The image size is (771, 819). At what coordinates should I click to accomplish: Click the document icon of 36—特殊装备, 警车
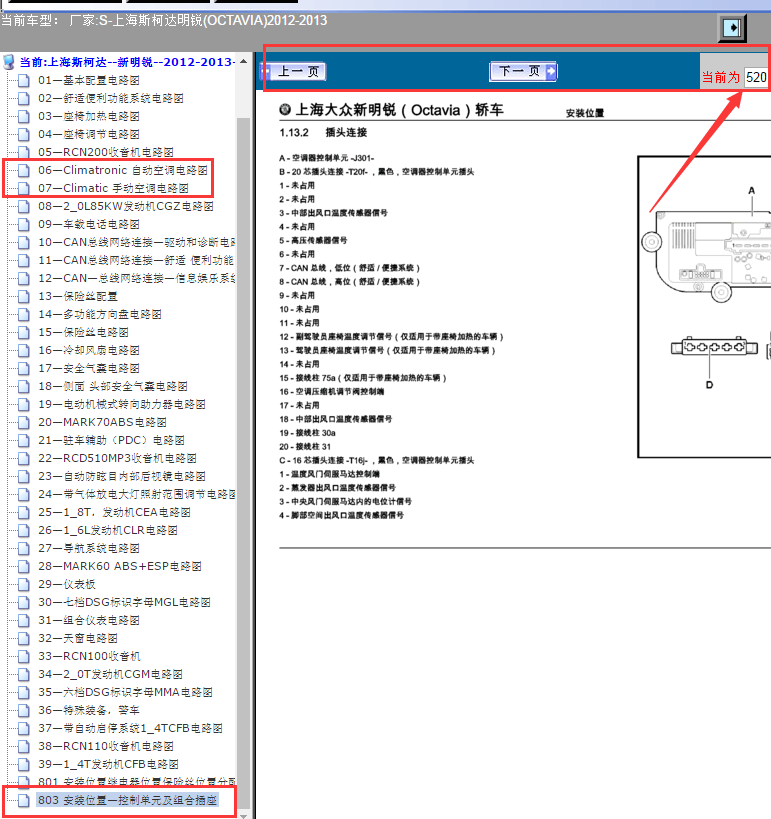click(24, 710)
